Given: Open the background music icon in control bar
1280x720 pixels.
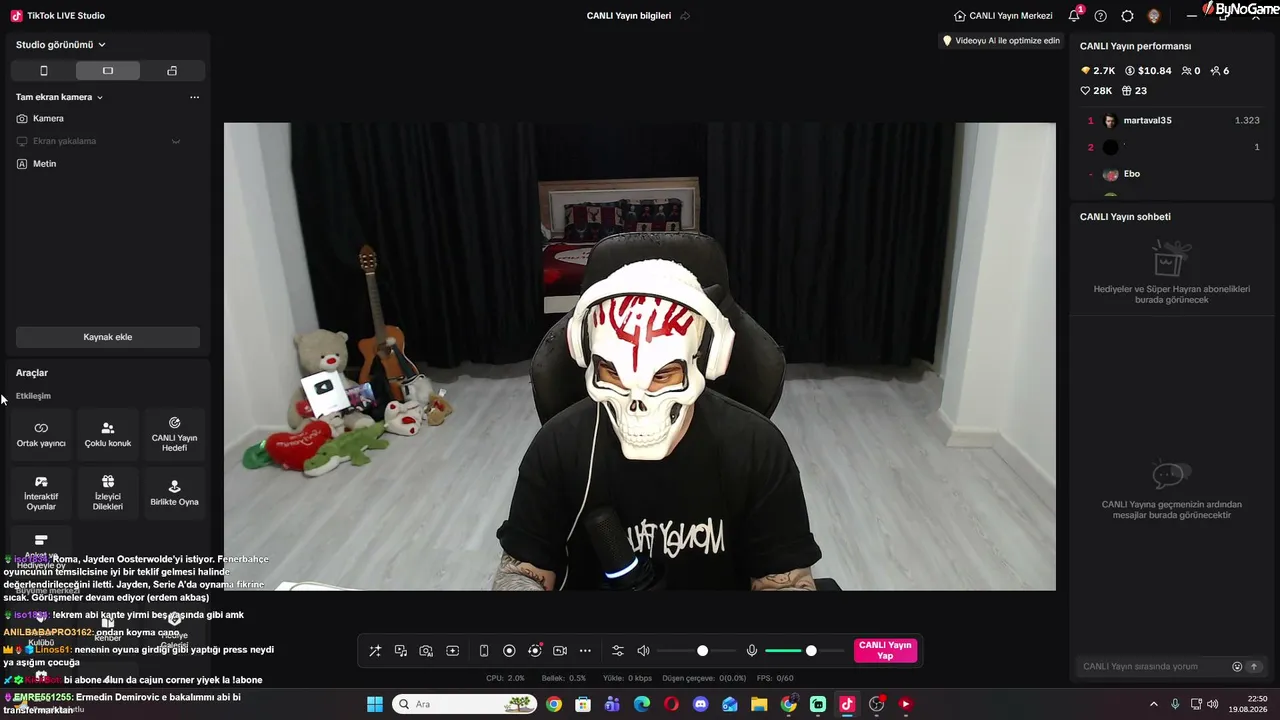Looking at the screenshot, I should point(401,651).
